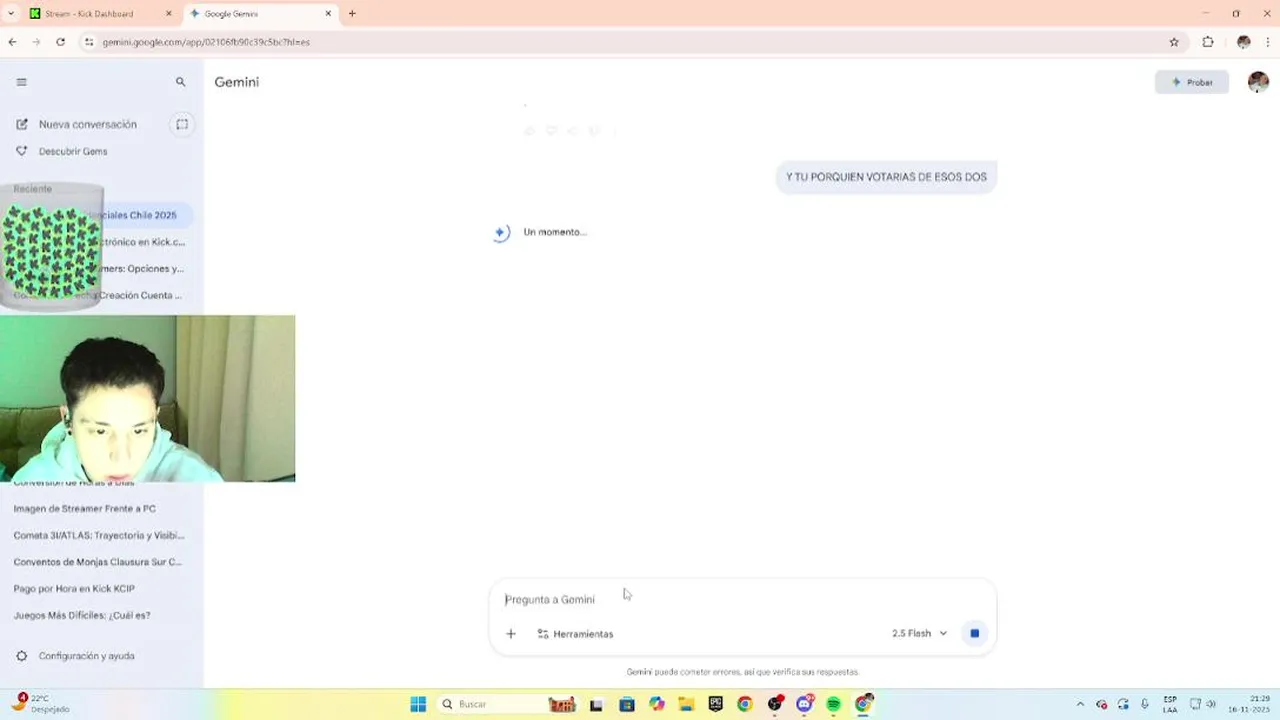This screenshot has height=720, width=1280.
Task: Close the Stream - Kick Dashboard tab
Action: coord(168,14)
